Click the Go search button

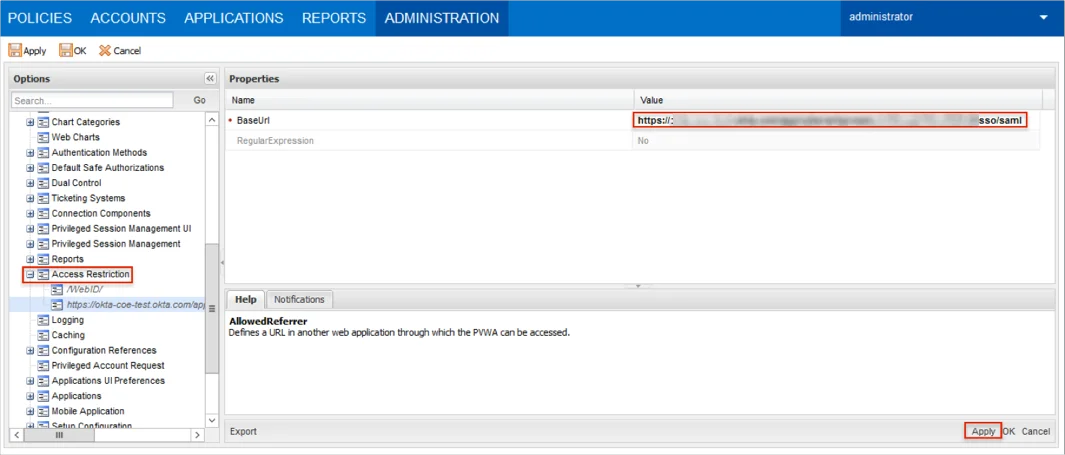point(199,100)
